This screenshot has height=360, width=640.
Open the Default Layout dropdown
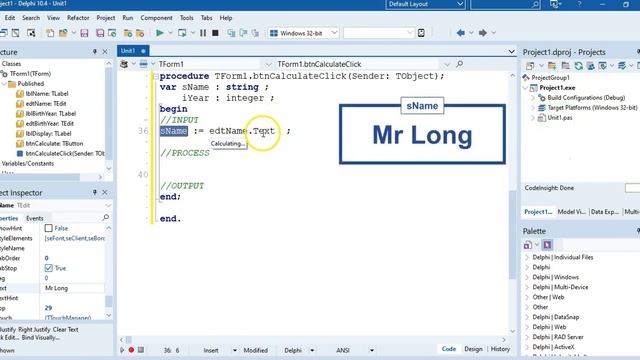pos(460,4)
